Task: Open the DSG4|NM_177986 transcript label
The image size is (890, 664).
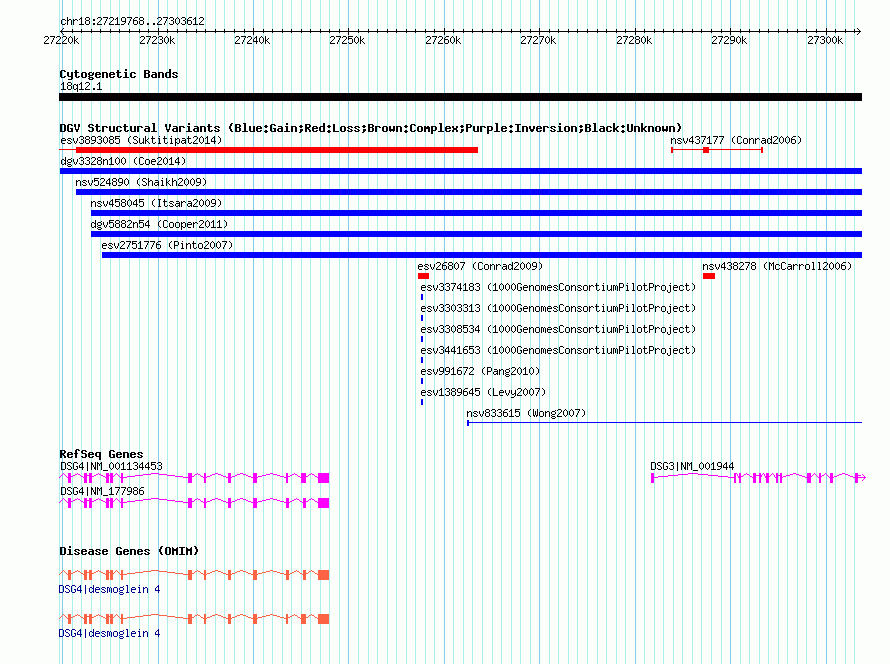Action: point(102,491)
